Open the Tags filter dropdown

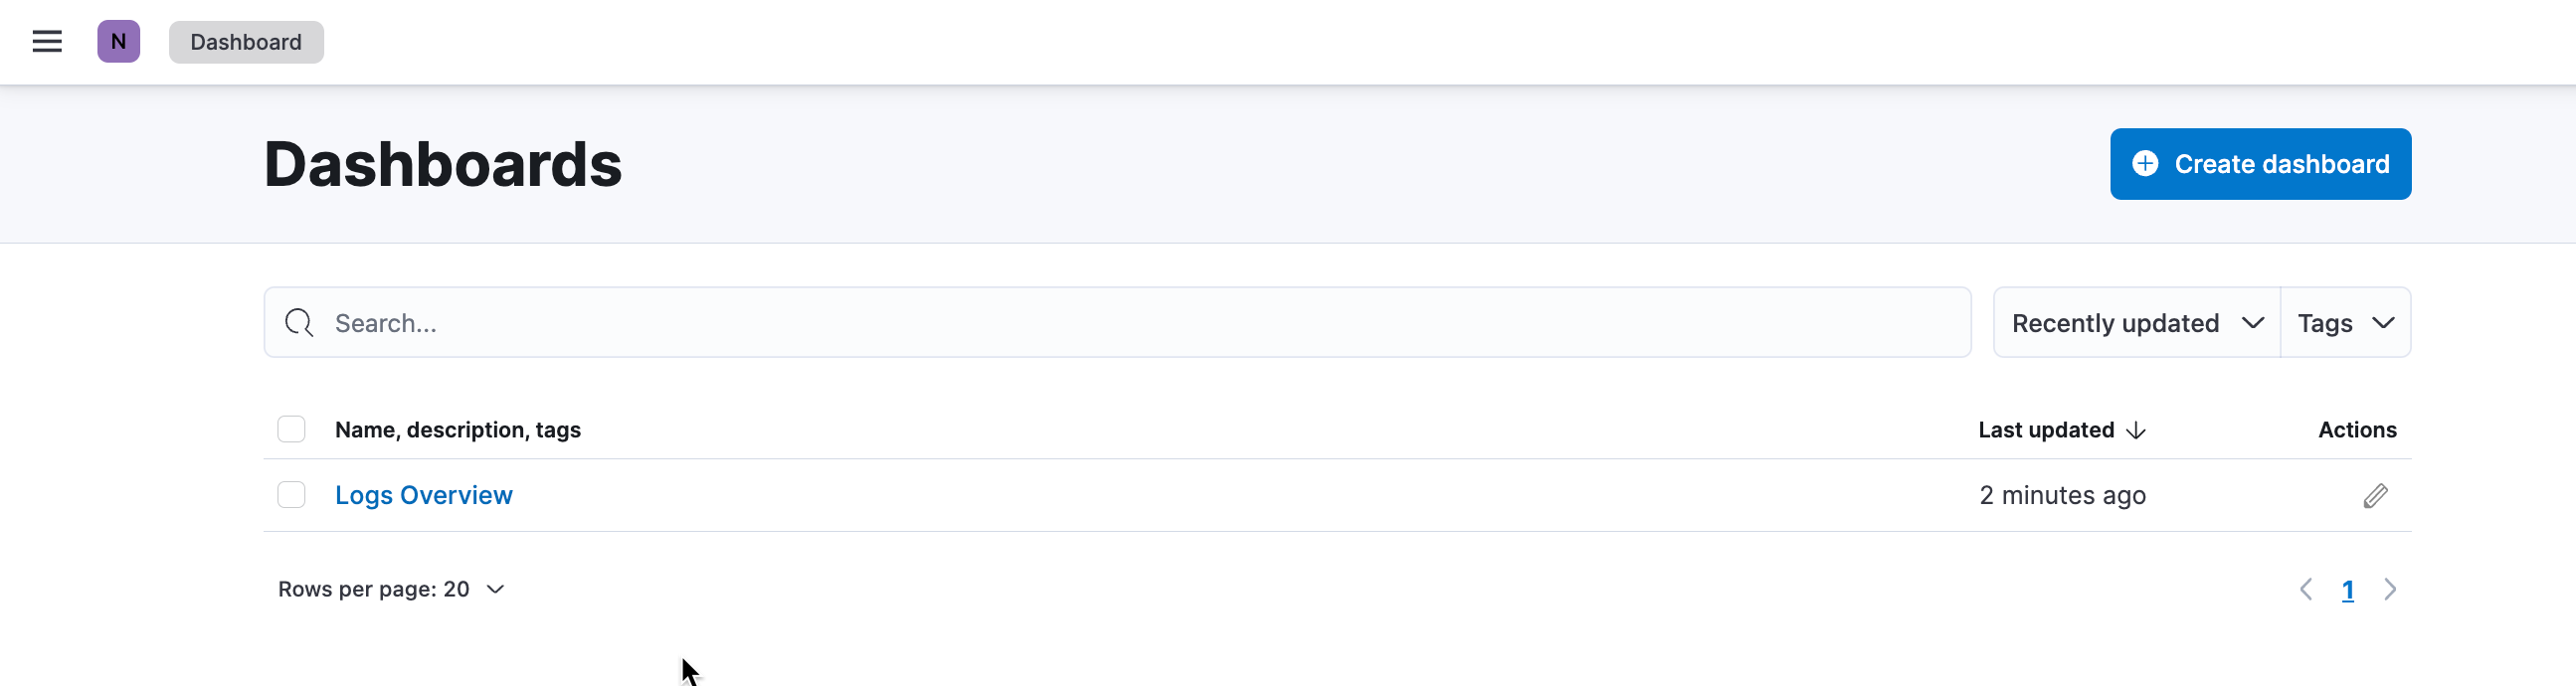pyautogui.click(x=2345, y=323)
